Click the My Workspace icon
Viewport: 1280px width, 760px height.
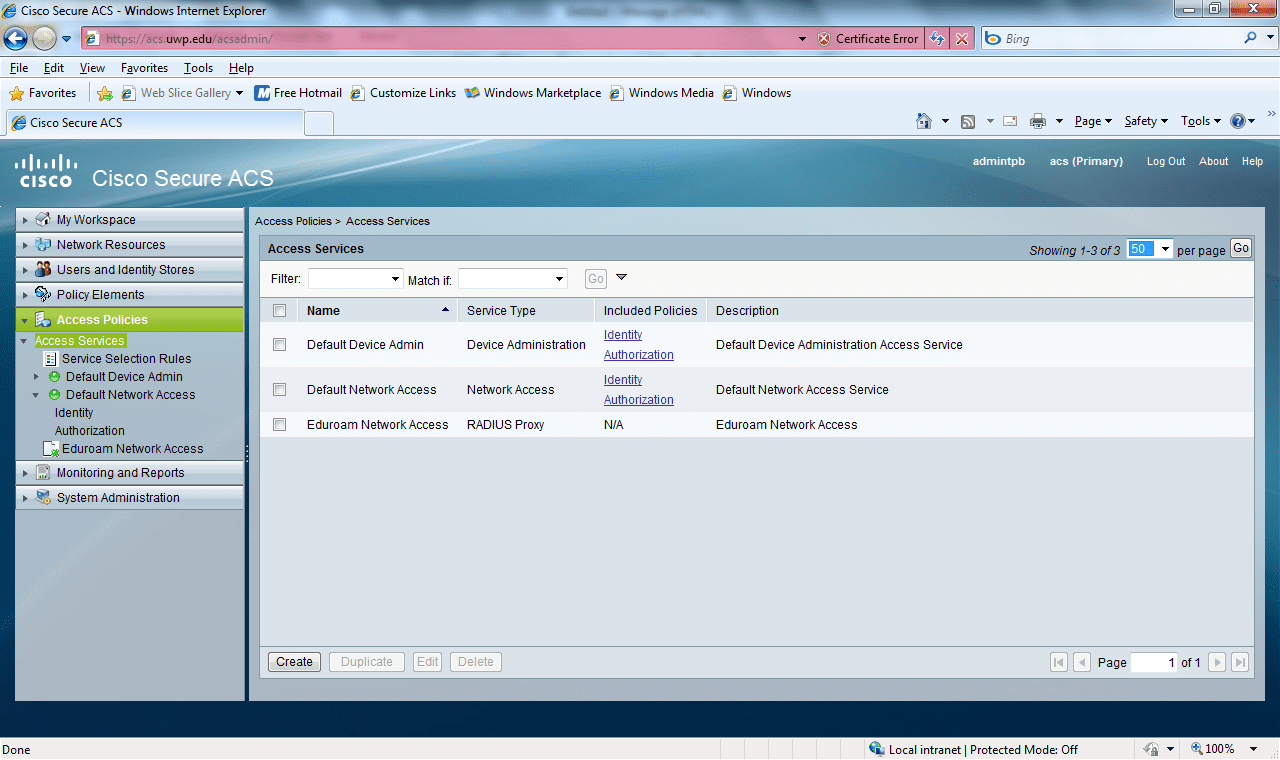tap(43, 220)
